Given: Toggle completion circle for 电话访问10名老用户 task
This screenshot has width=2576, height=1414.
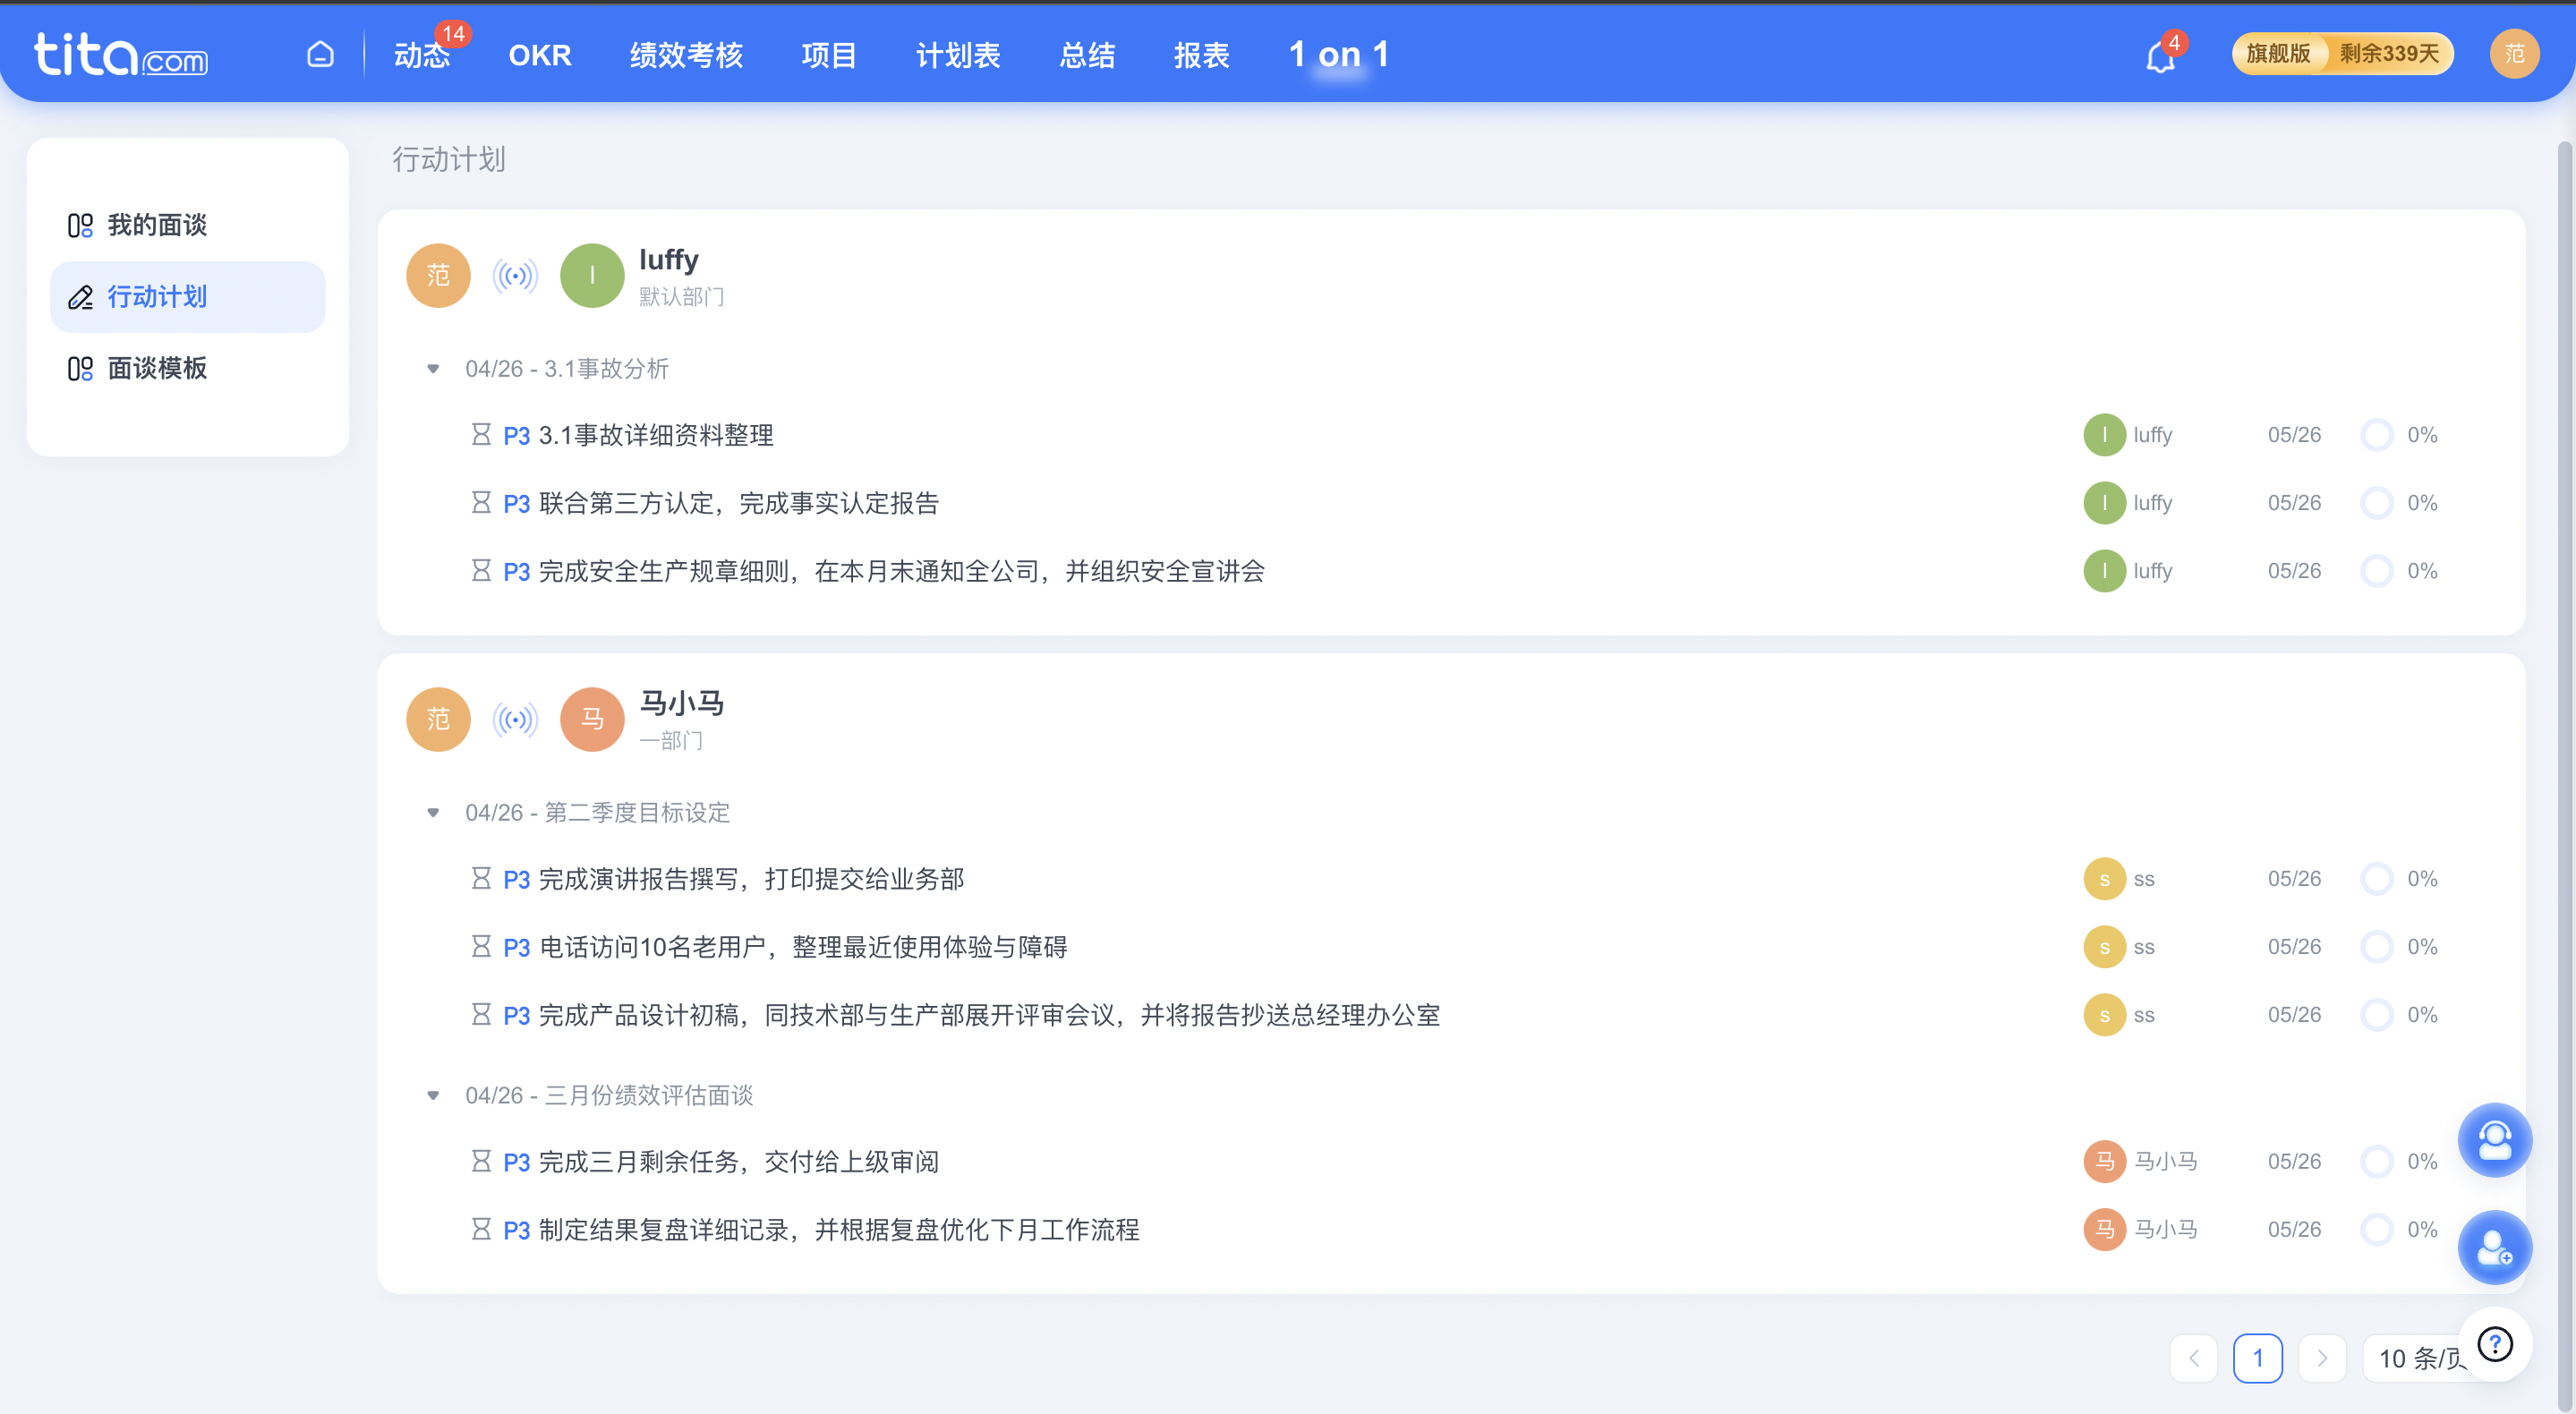Looking at the screenshot, I should (x=2376, y=946).
